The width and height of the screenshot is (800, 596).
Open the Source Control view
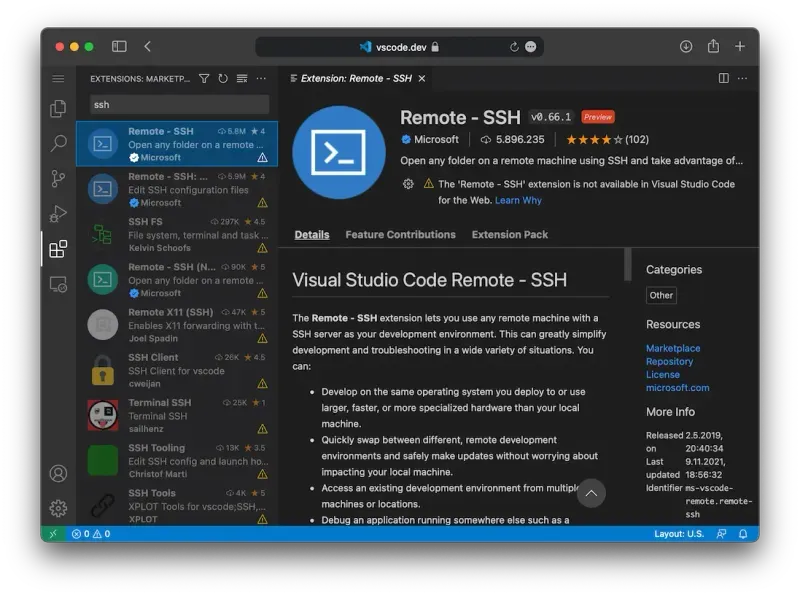click(x=58, y=179)
